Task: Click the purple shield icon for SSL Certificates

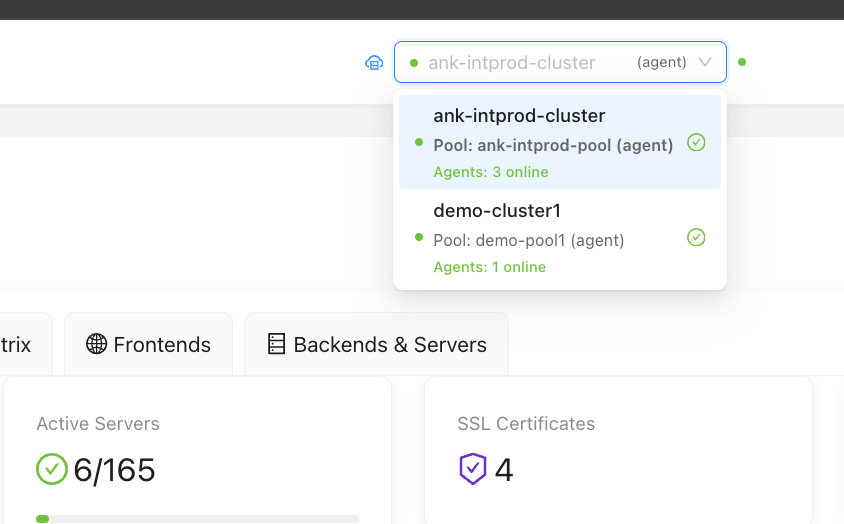Action: [473, 469]
